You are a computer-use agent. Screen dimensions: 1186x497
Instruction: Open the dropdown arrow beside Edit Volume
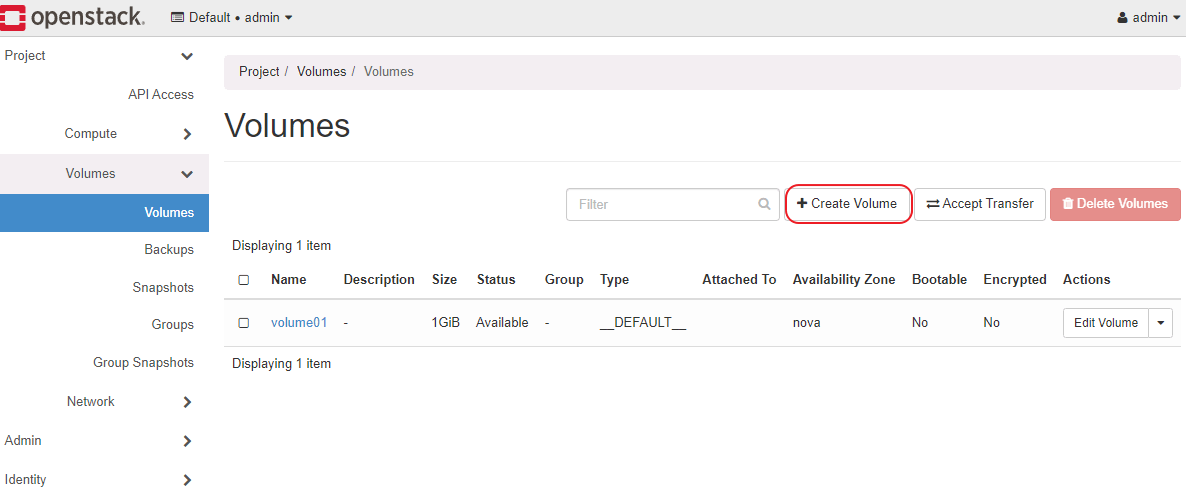pyautogui.click(x=1160, y=323)
